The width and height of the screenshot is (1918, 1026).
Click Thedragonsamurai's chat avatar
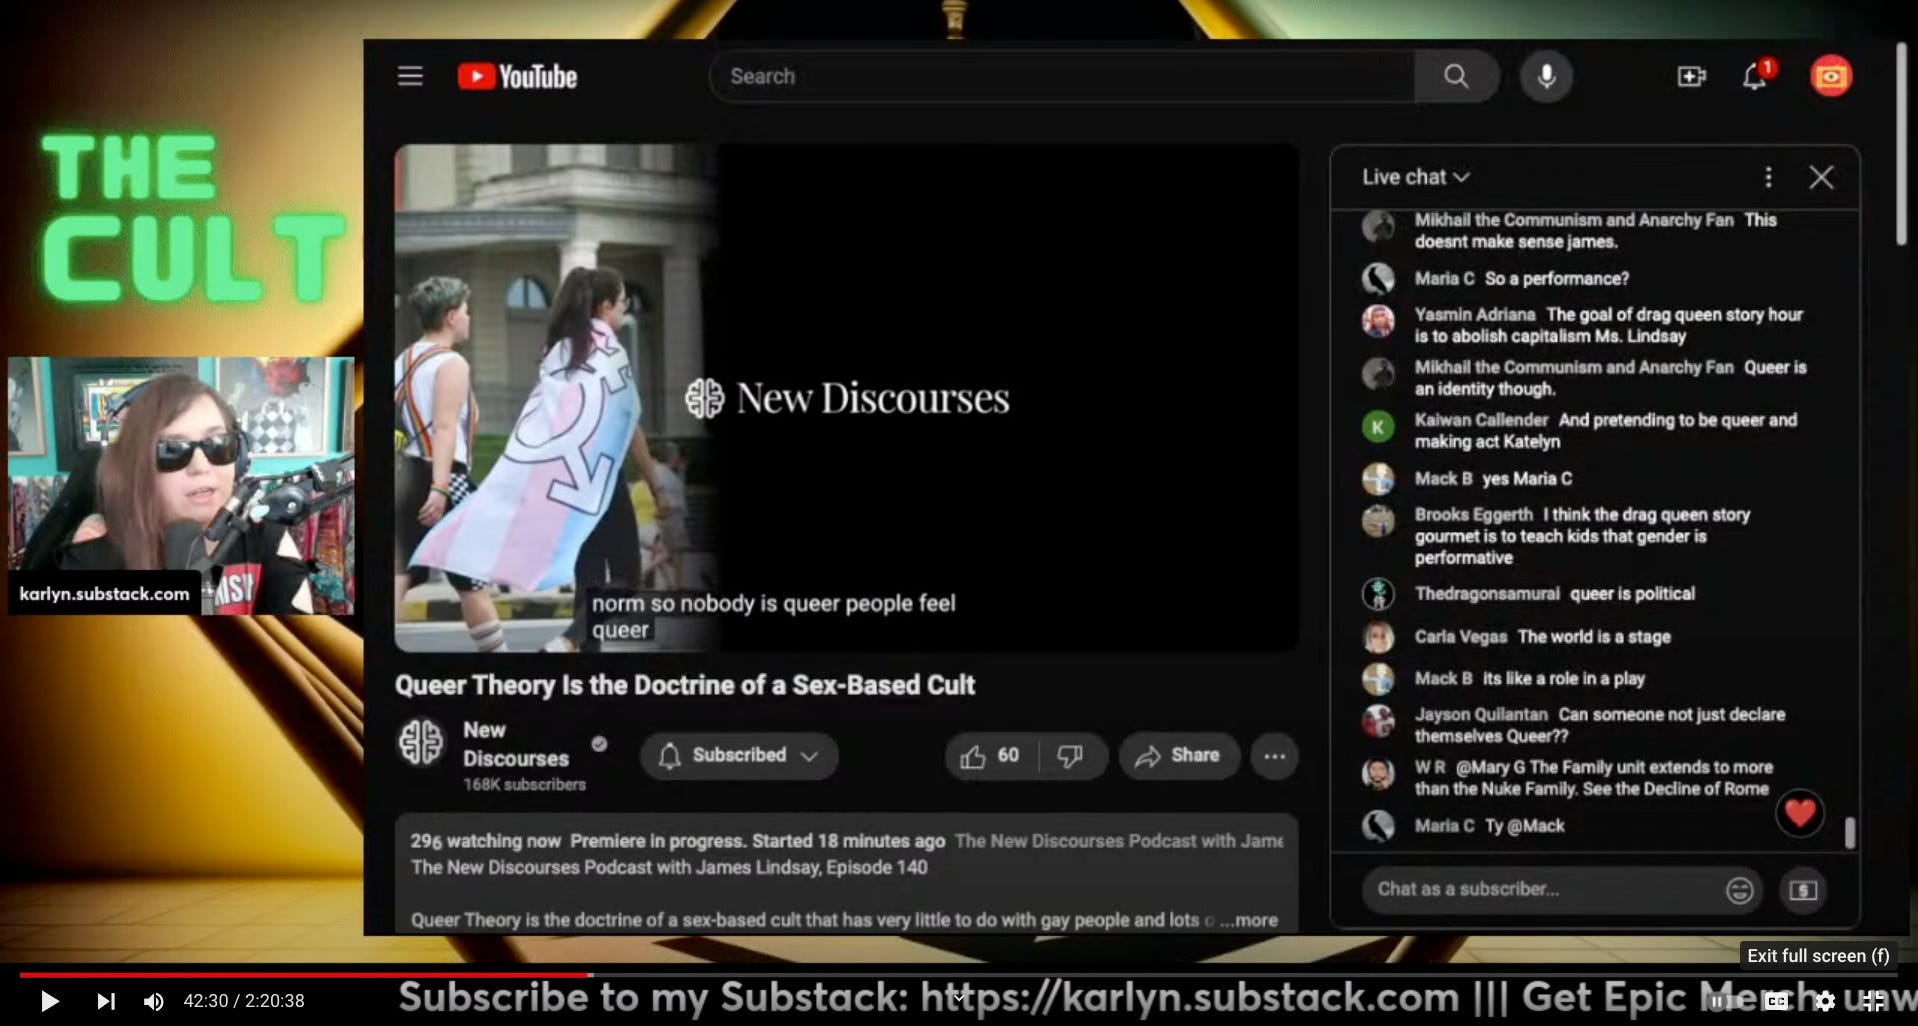(x=1378, y=594)
